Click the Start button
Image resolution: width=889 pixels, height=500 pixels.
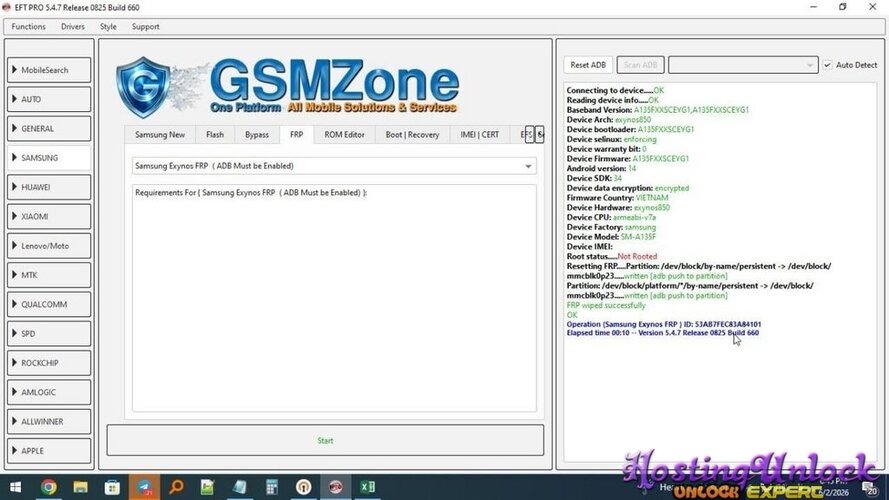(x=325, y=440)
